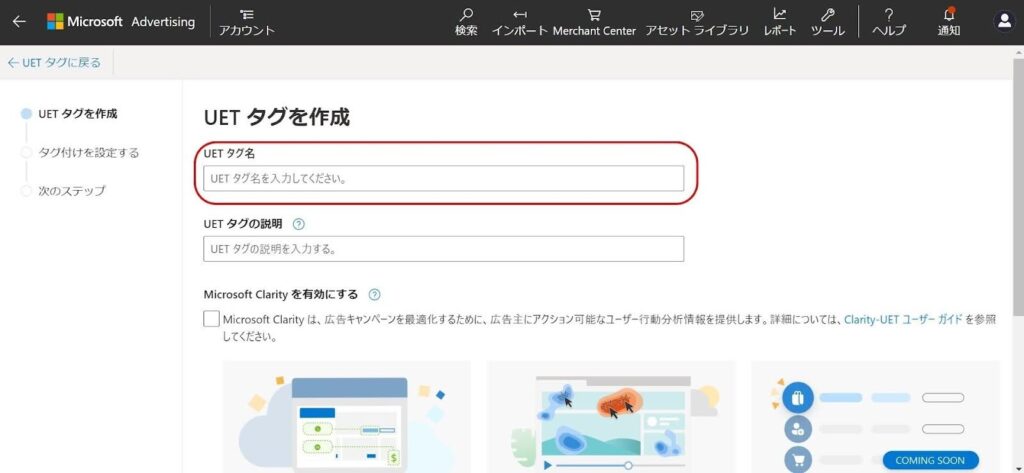Open the アカウント account menu
1024x473 pixels.
tap(247, 22)
